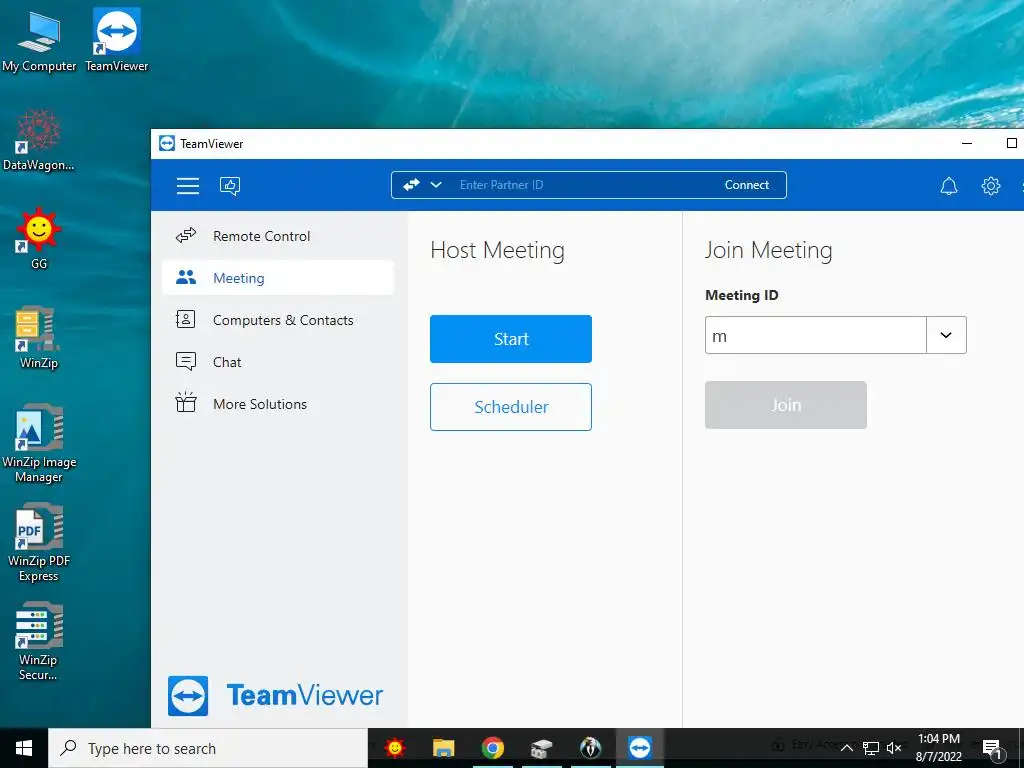Image resolution: width=1024 pixels, height=768 pixels.
Task: Select DataWagon desktop shortcut
Action: click(39, 140)
